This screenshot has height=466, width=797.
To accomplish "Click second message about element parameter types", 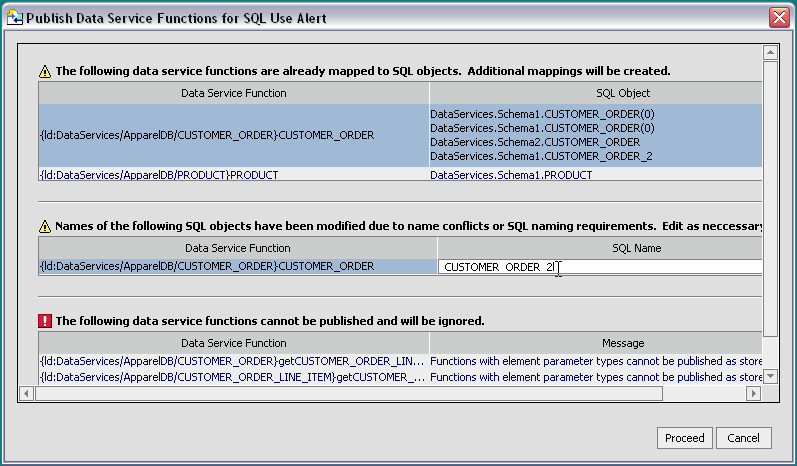I will 596,377.
